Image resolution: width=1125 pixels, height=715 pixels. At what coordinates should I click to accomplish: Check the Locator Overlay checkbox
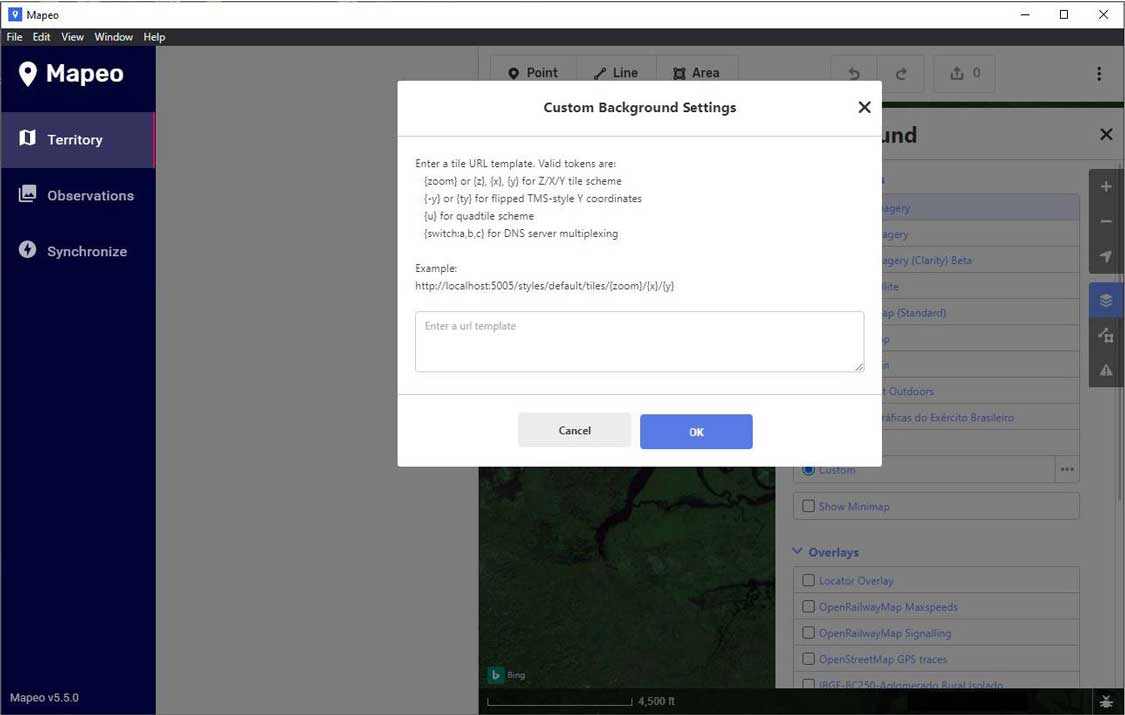point(809,580)
